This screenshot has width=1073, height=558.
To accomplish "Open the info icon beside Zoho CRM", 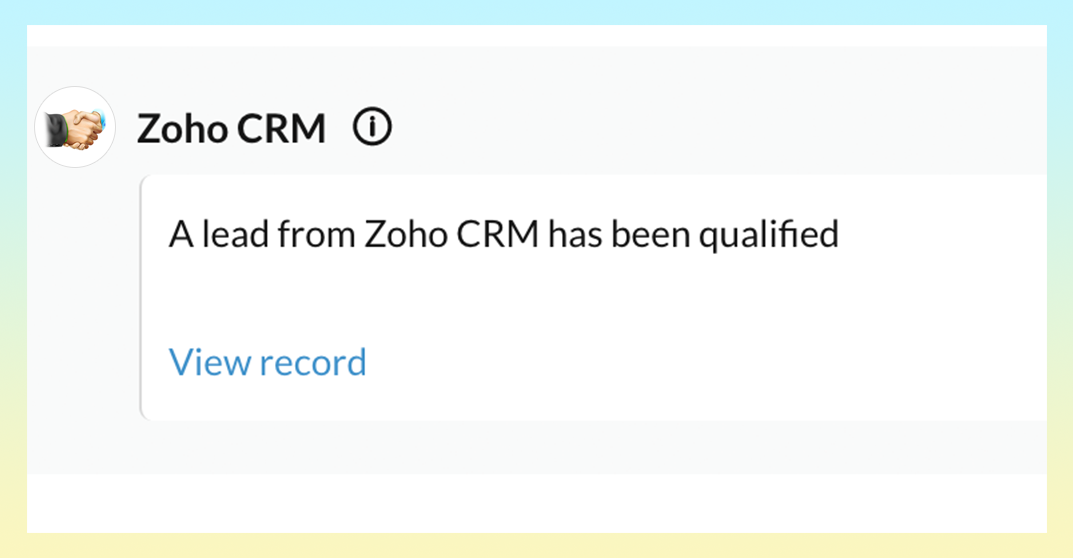I will point(373,127).
